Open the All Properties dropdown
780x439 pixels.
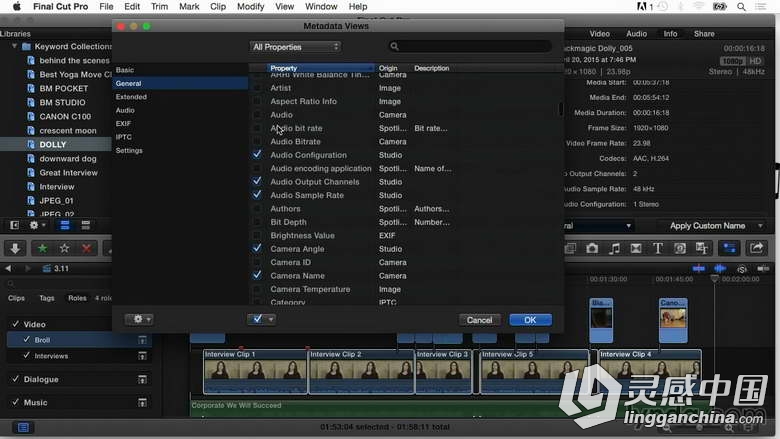pos(295,47)
